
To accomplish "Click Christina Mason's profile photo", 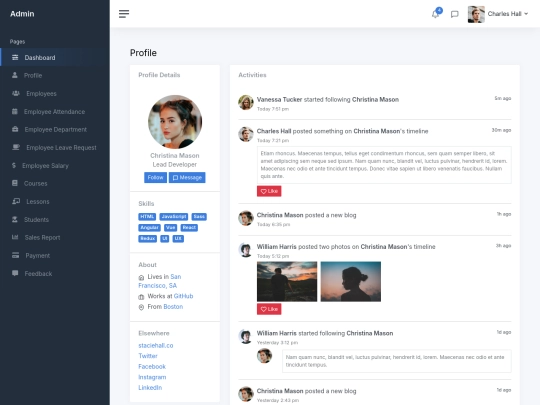I will click(175, 122).
